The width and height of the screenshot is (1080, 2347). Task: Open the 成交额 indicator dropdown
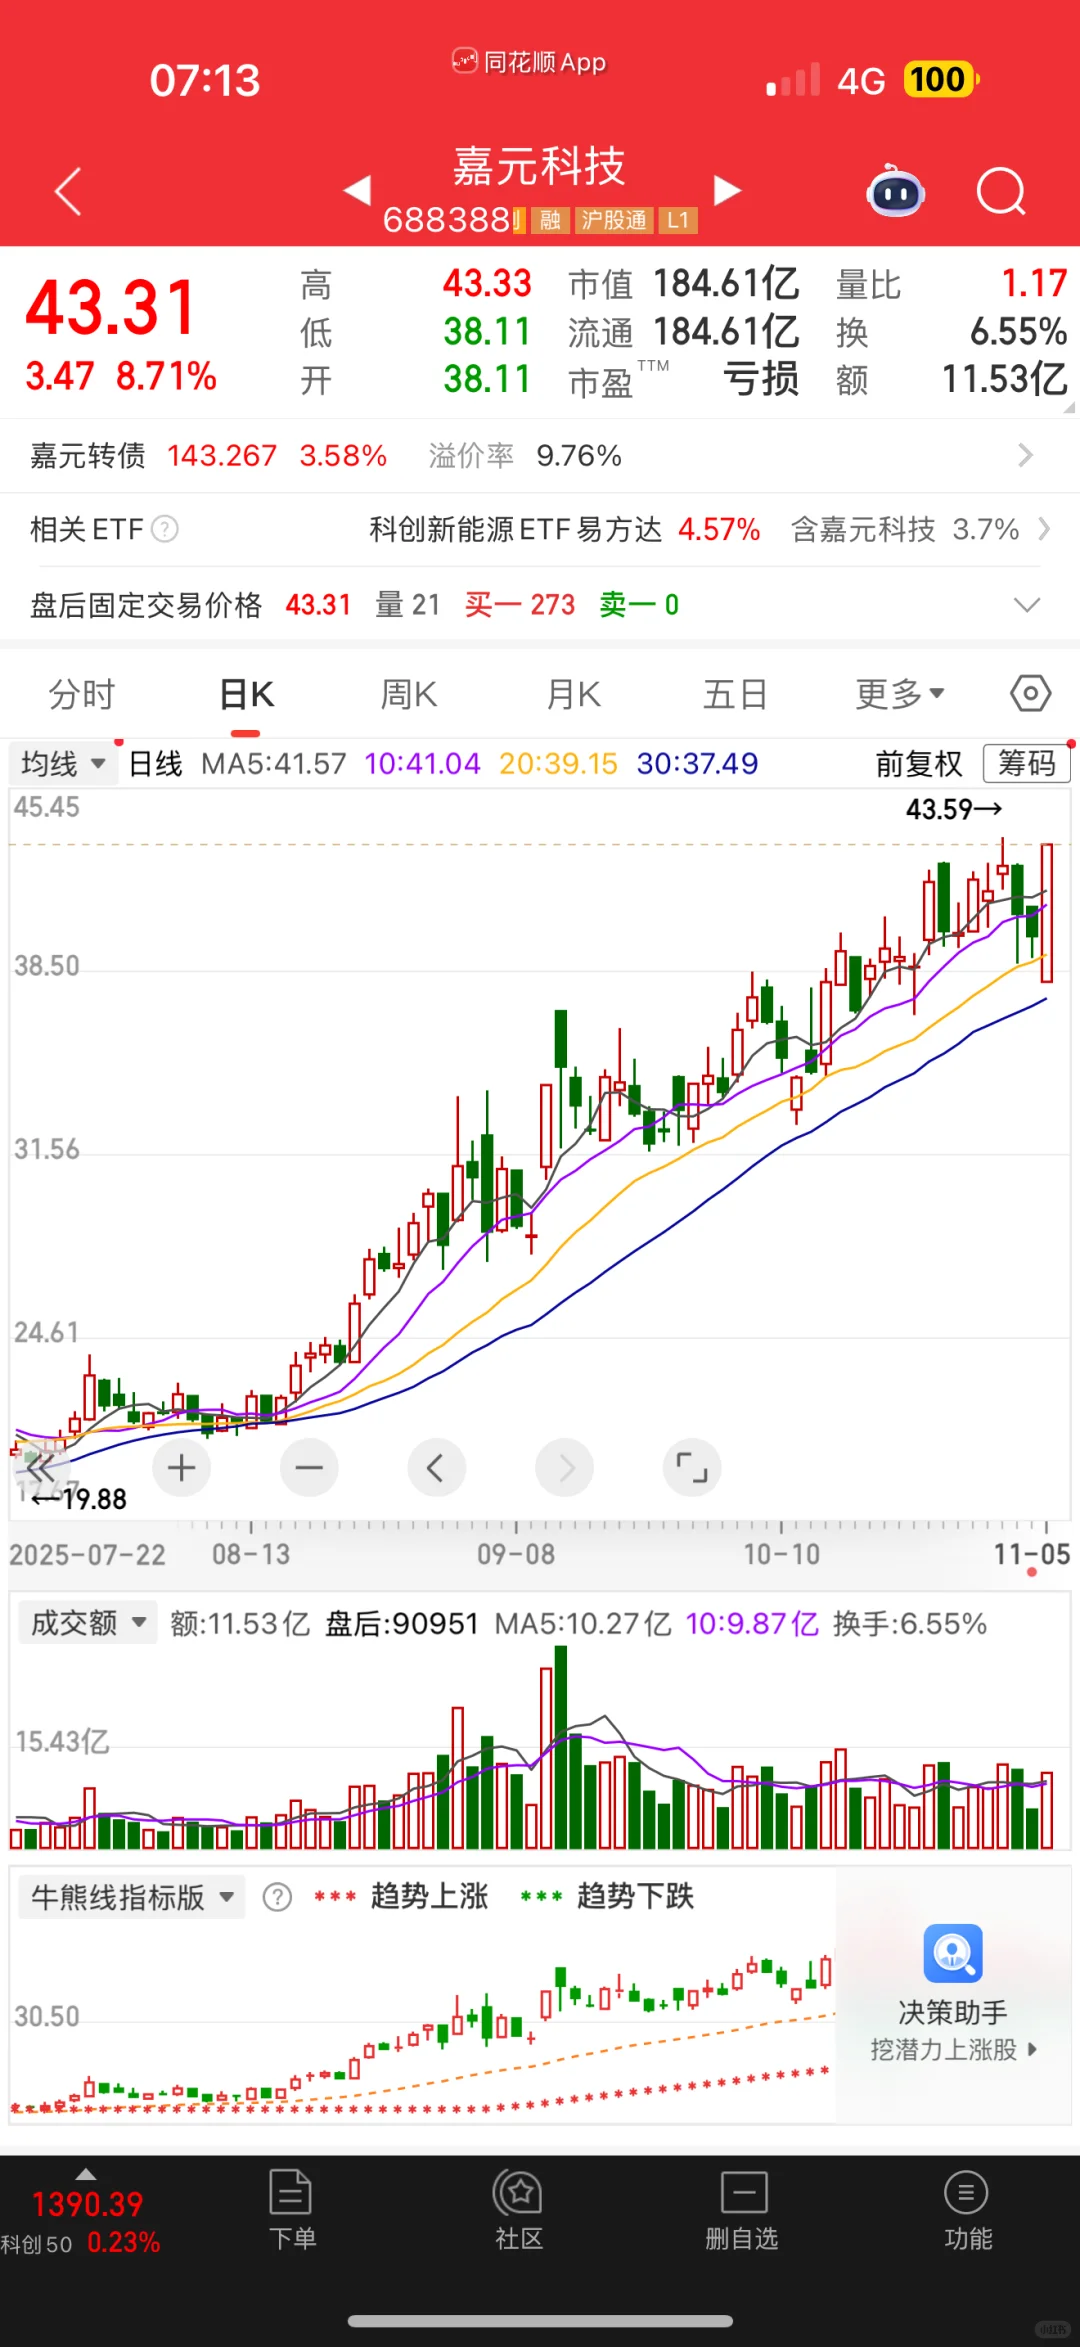(x=88, y=1623)
